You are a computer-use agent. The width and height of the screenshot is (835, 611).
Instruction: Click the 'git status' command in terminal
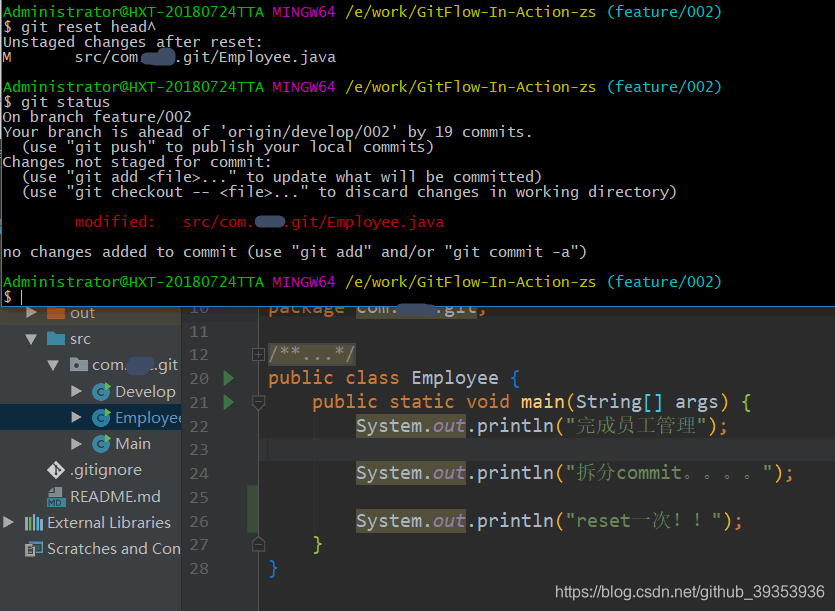pos(66,102)
